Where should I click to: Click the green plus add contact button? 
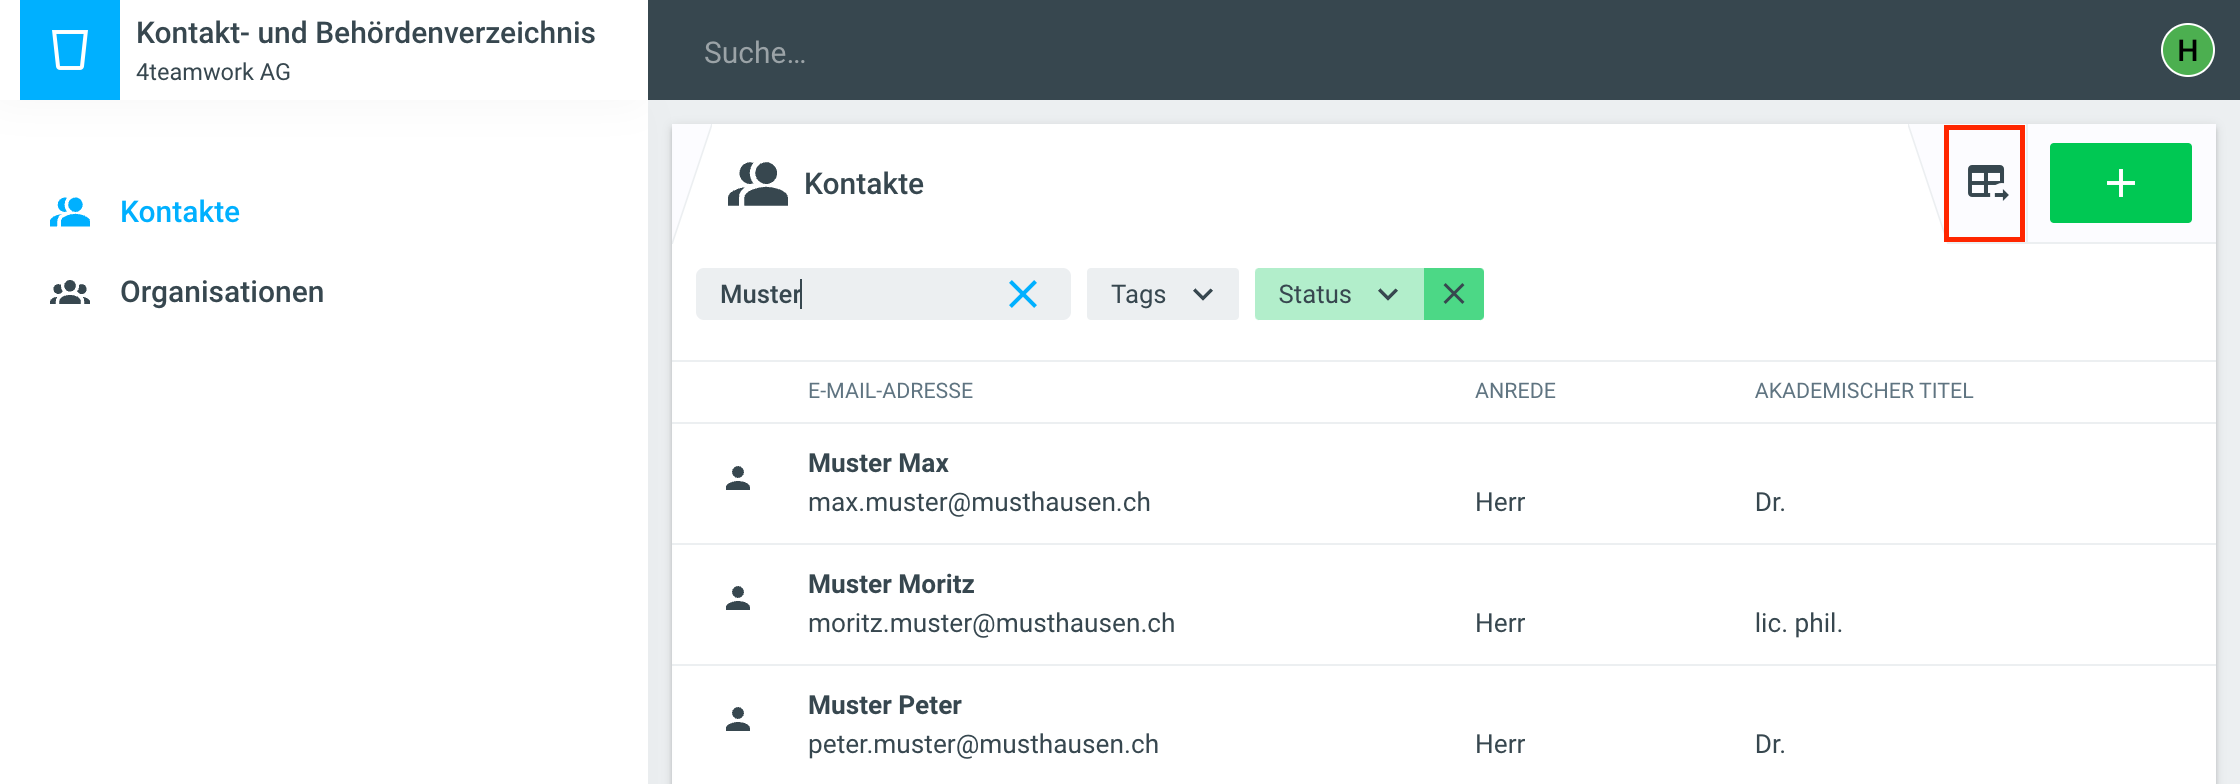point(2120,183)
